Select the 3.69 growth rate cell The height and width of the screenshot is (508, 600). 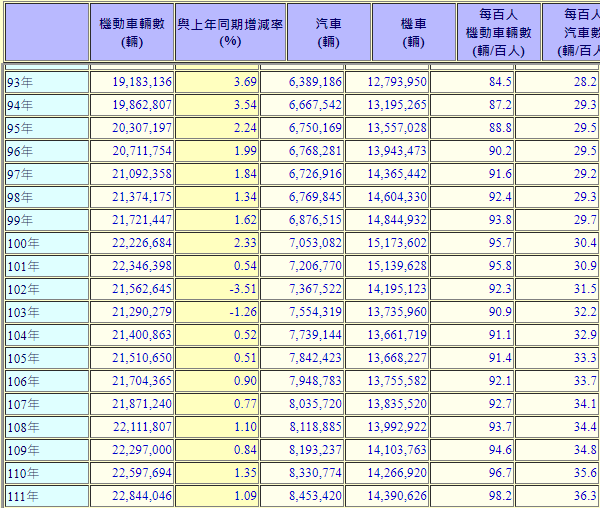[x=217, y=82]
